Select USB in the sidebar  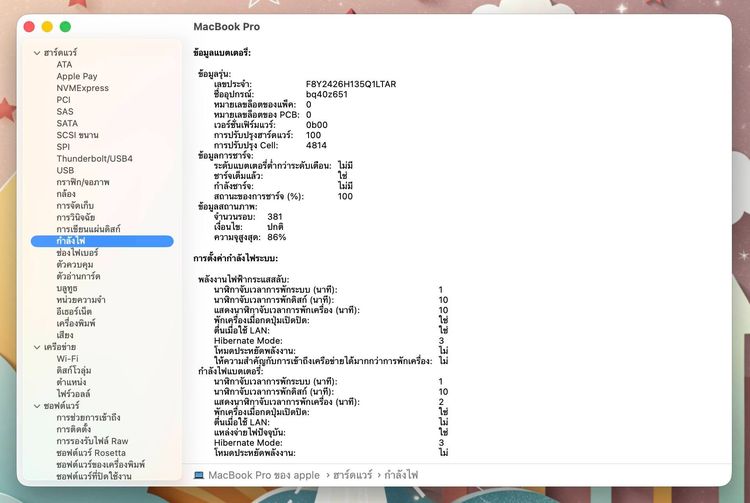65,170
